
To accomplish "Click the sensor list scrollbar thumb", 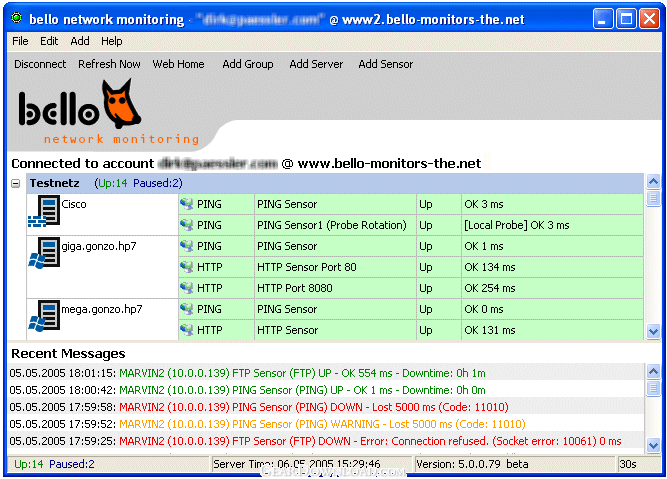I will [x=653, y=198].
